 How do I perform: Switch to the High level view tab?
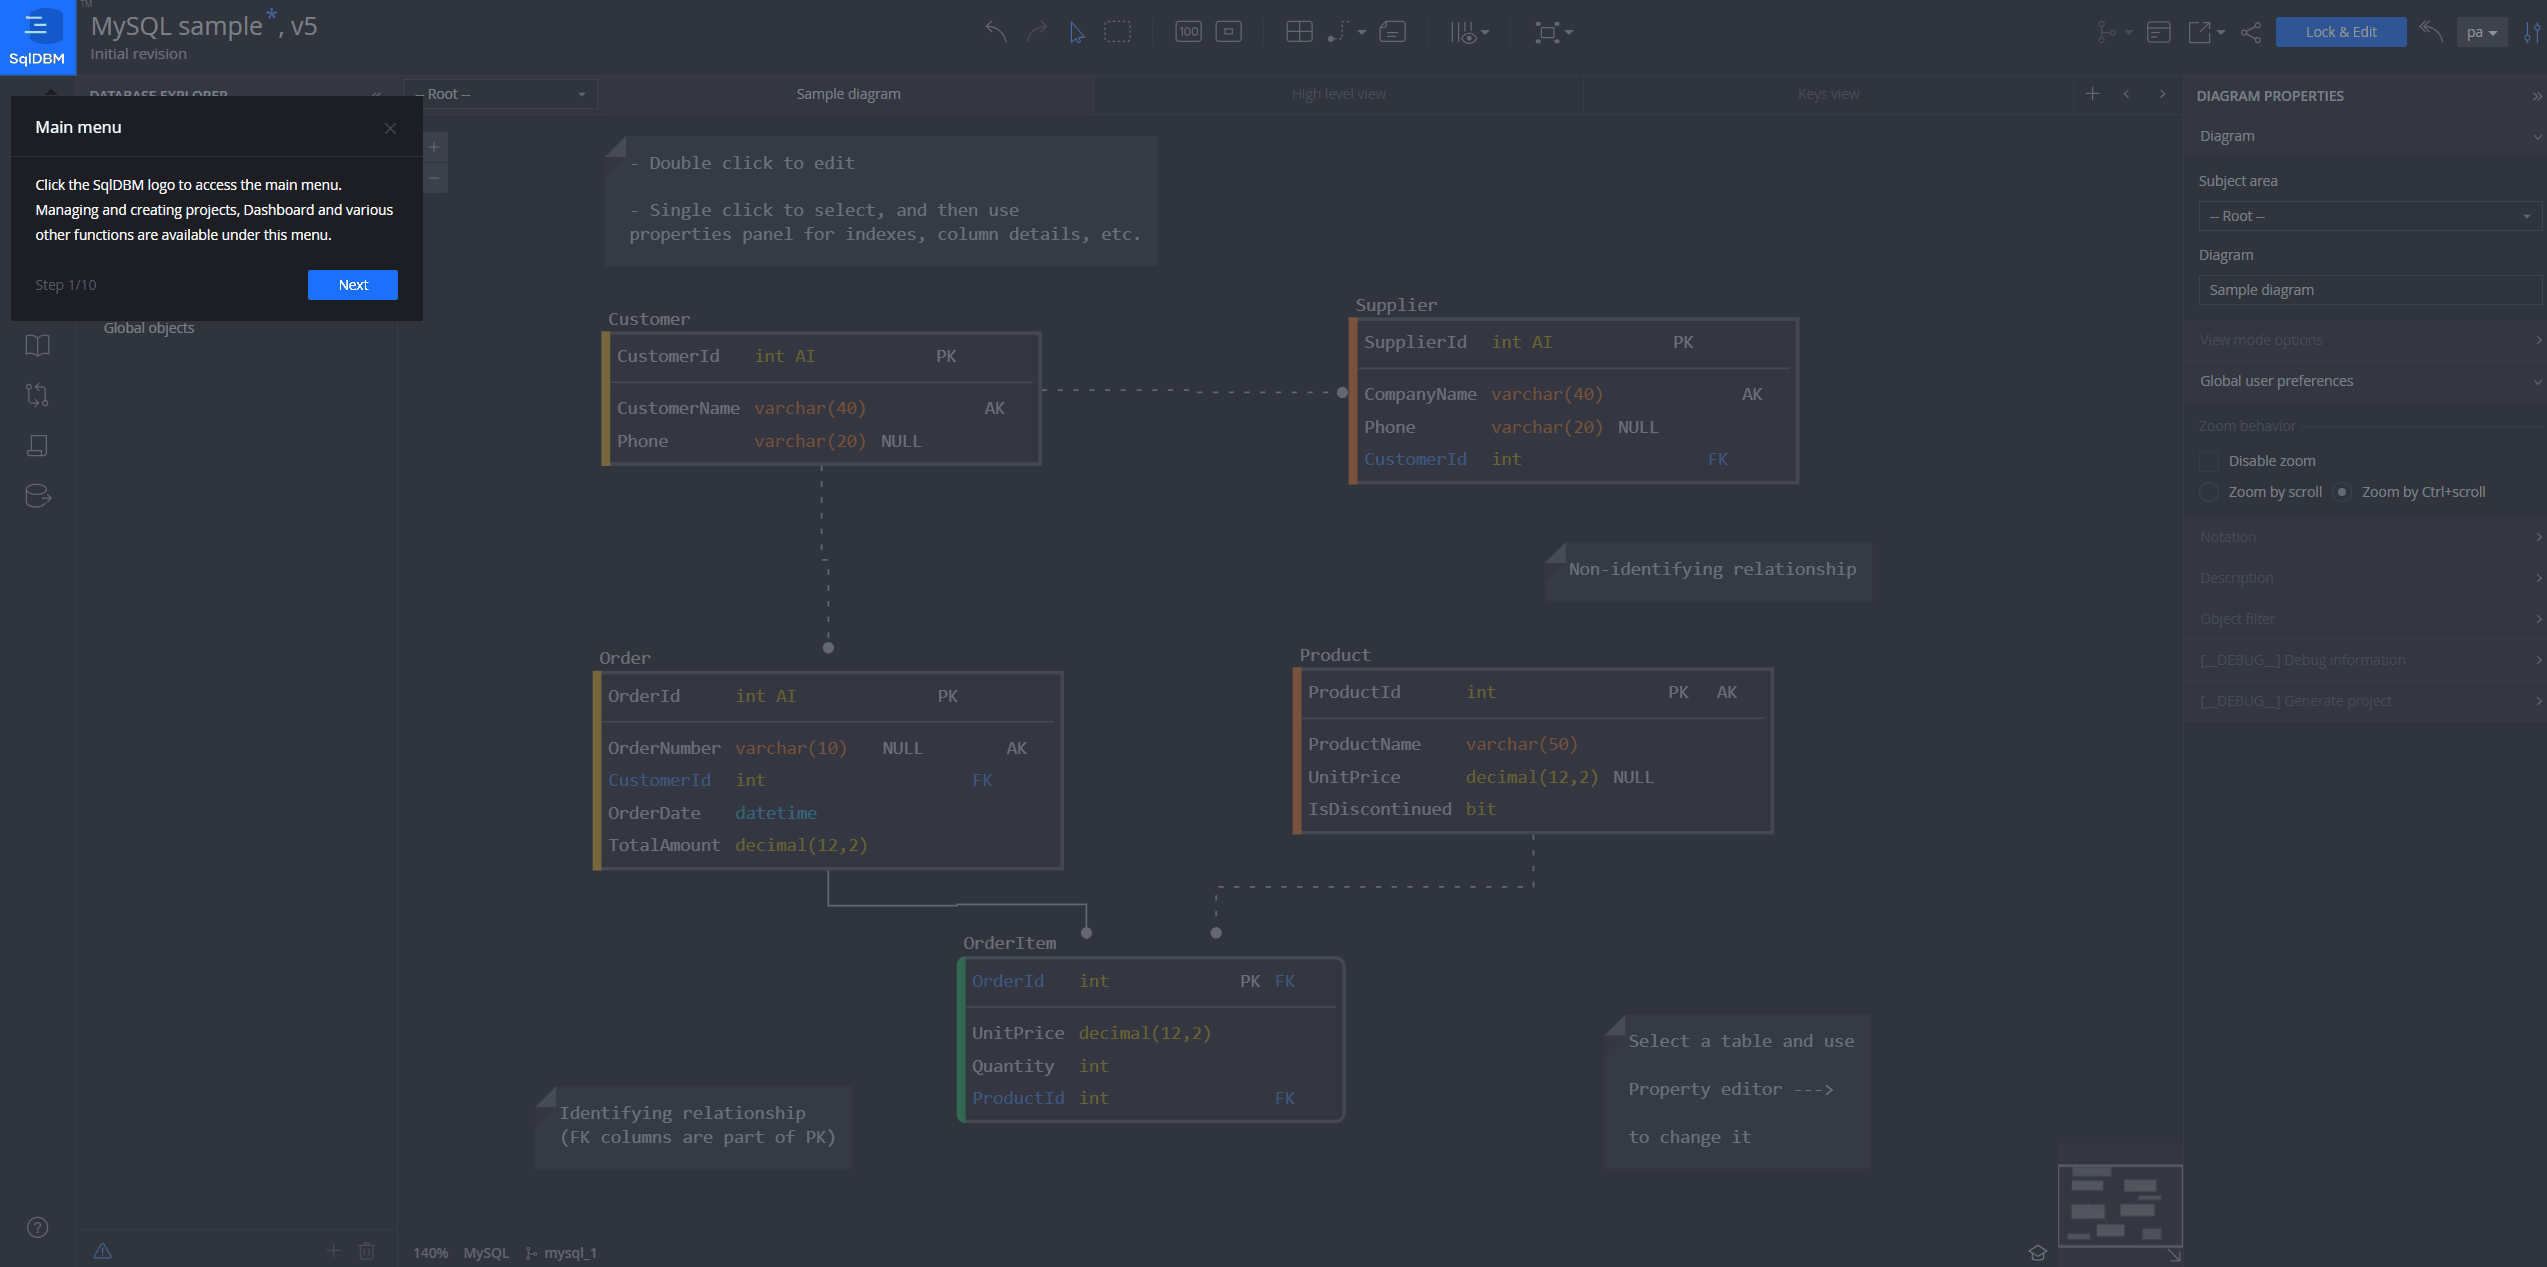pyautogui.click(x=1337, y=93)
